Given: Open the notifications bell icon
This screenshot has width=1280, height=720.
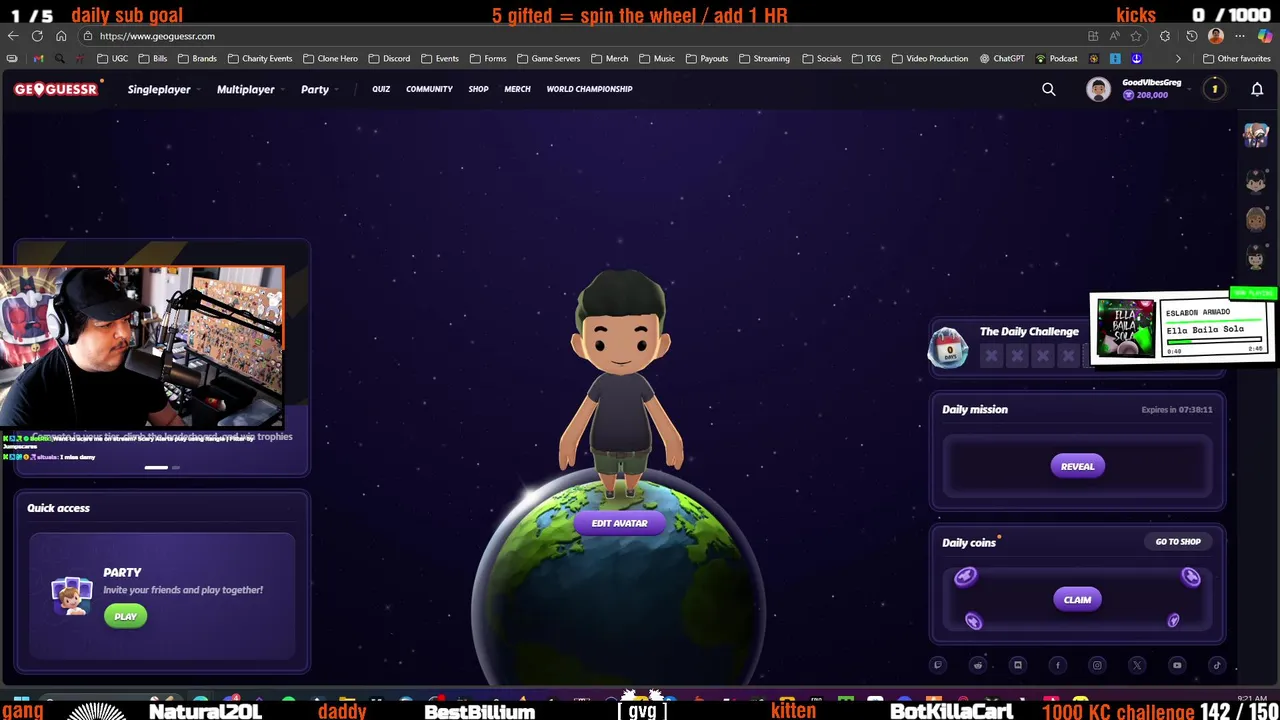Looking at the screenshot, I should click(1257, 89).
